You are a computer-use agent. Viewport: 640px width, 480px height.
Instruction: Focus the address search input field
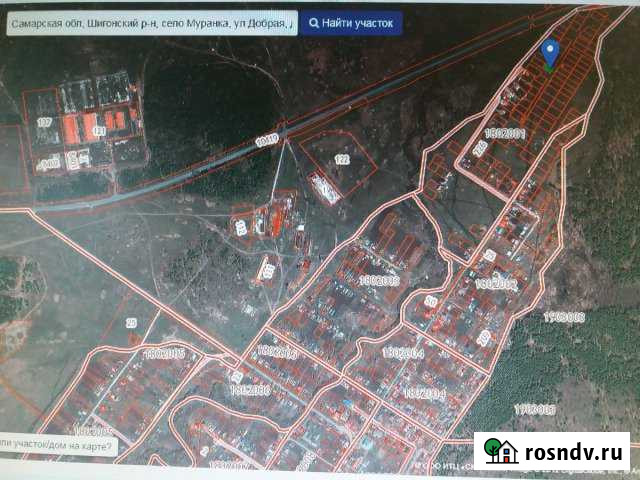[151, 22]
